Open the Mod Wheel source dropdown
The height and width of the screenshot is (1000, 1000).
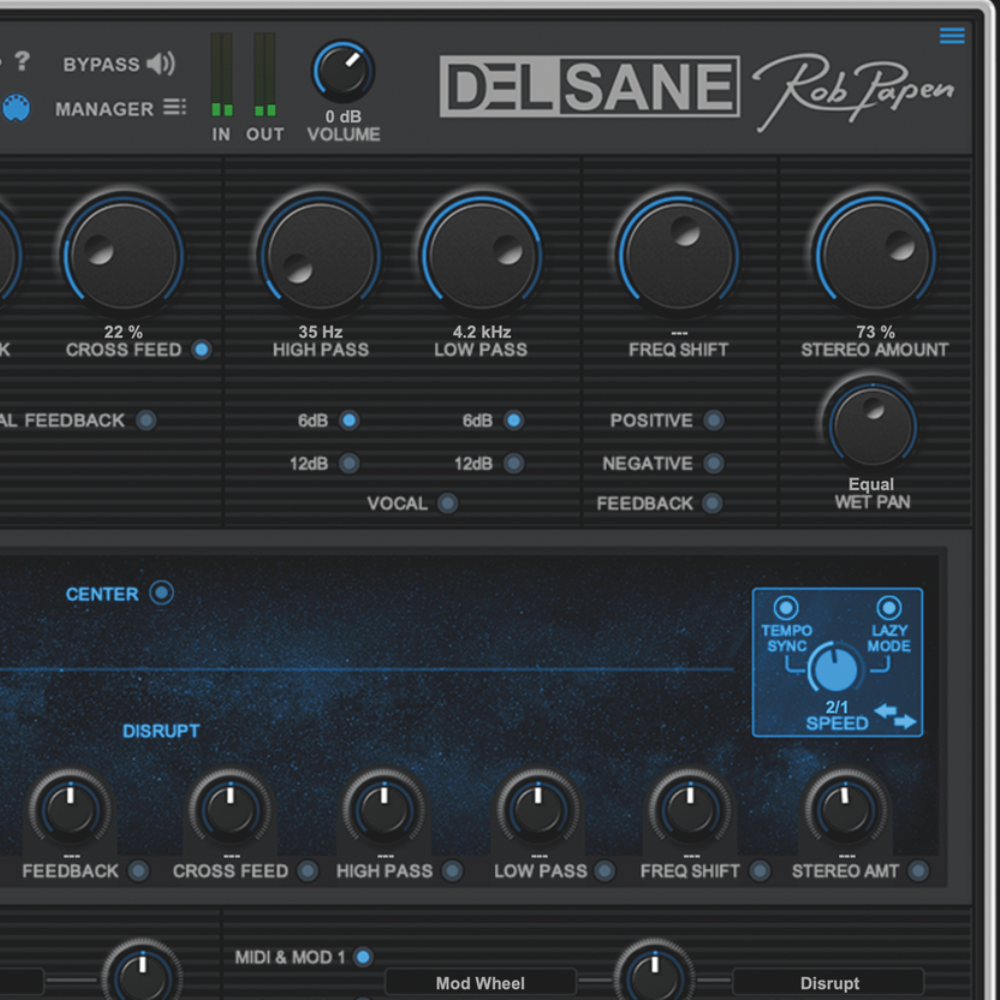480,983
